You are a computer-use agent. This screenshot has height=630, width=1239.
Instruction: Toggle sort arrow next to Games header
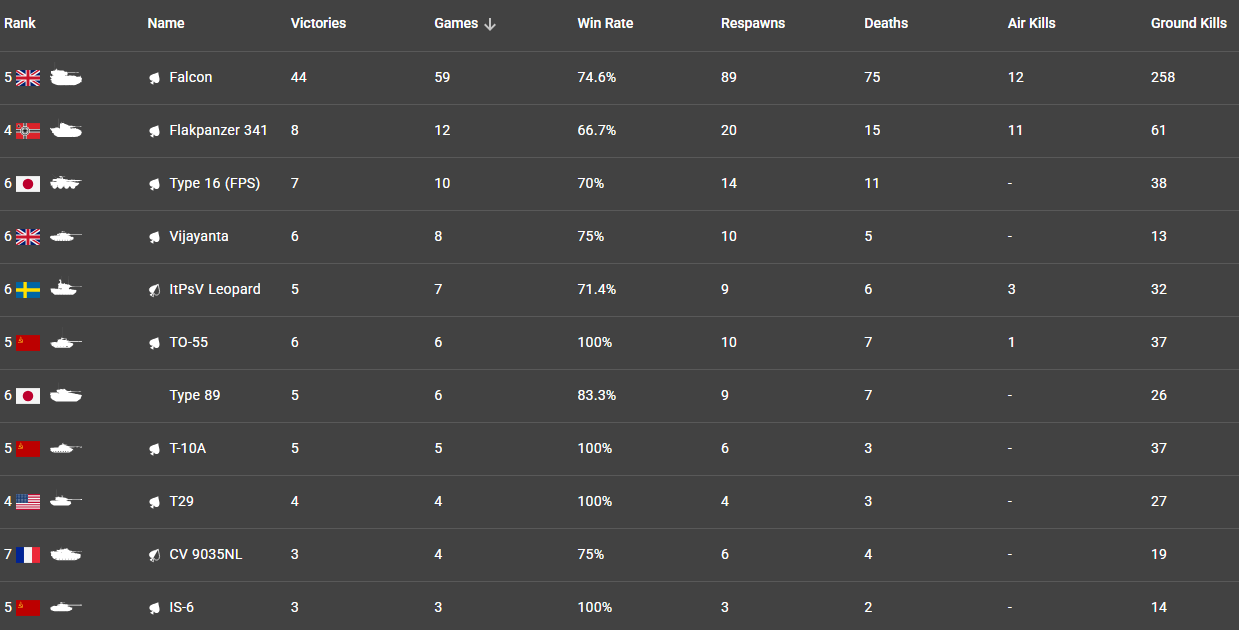(490, 24)
